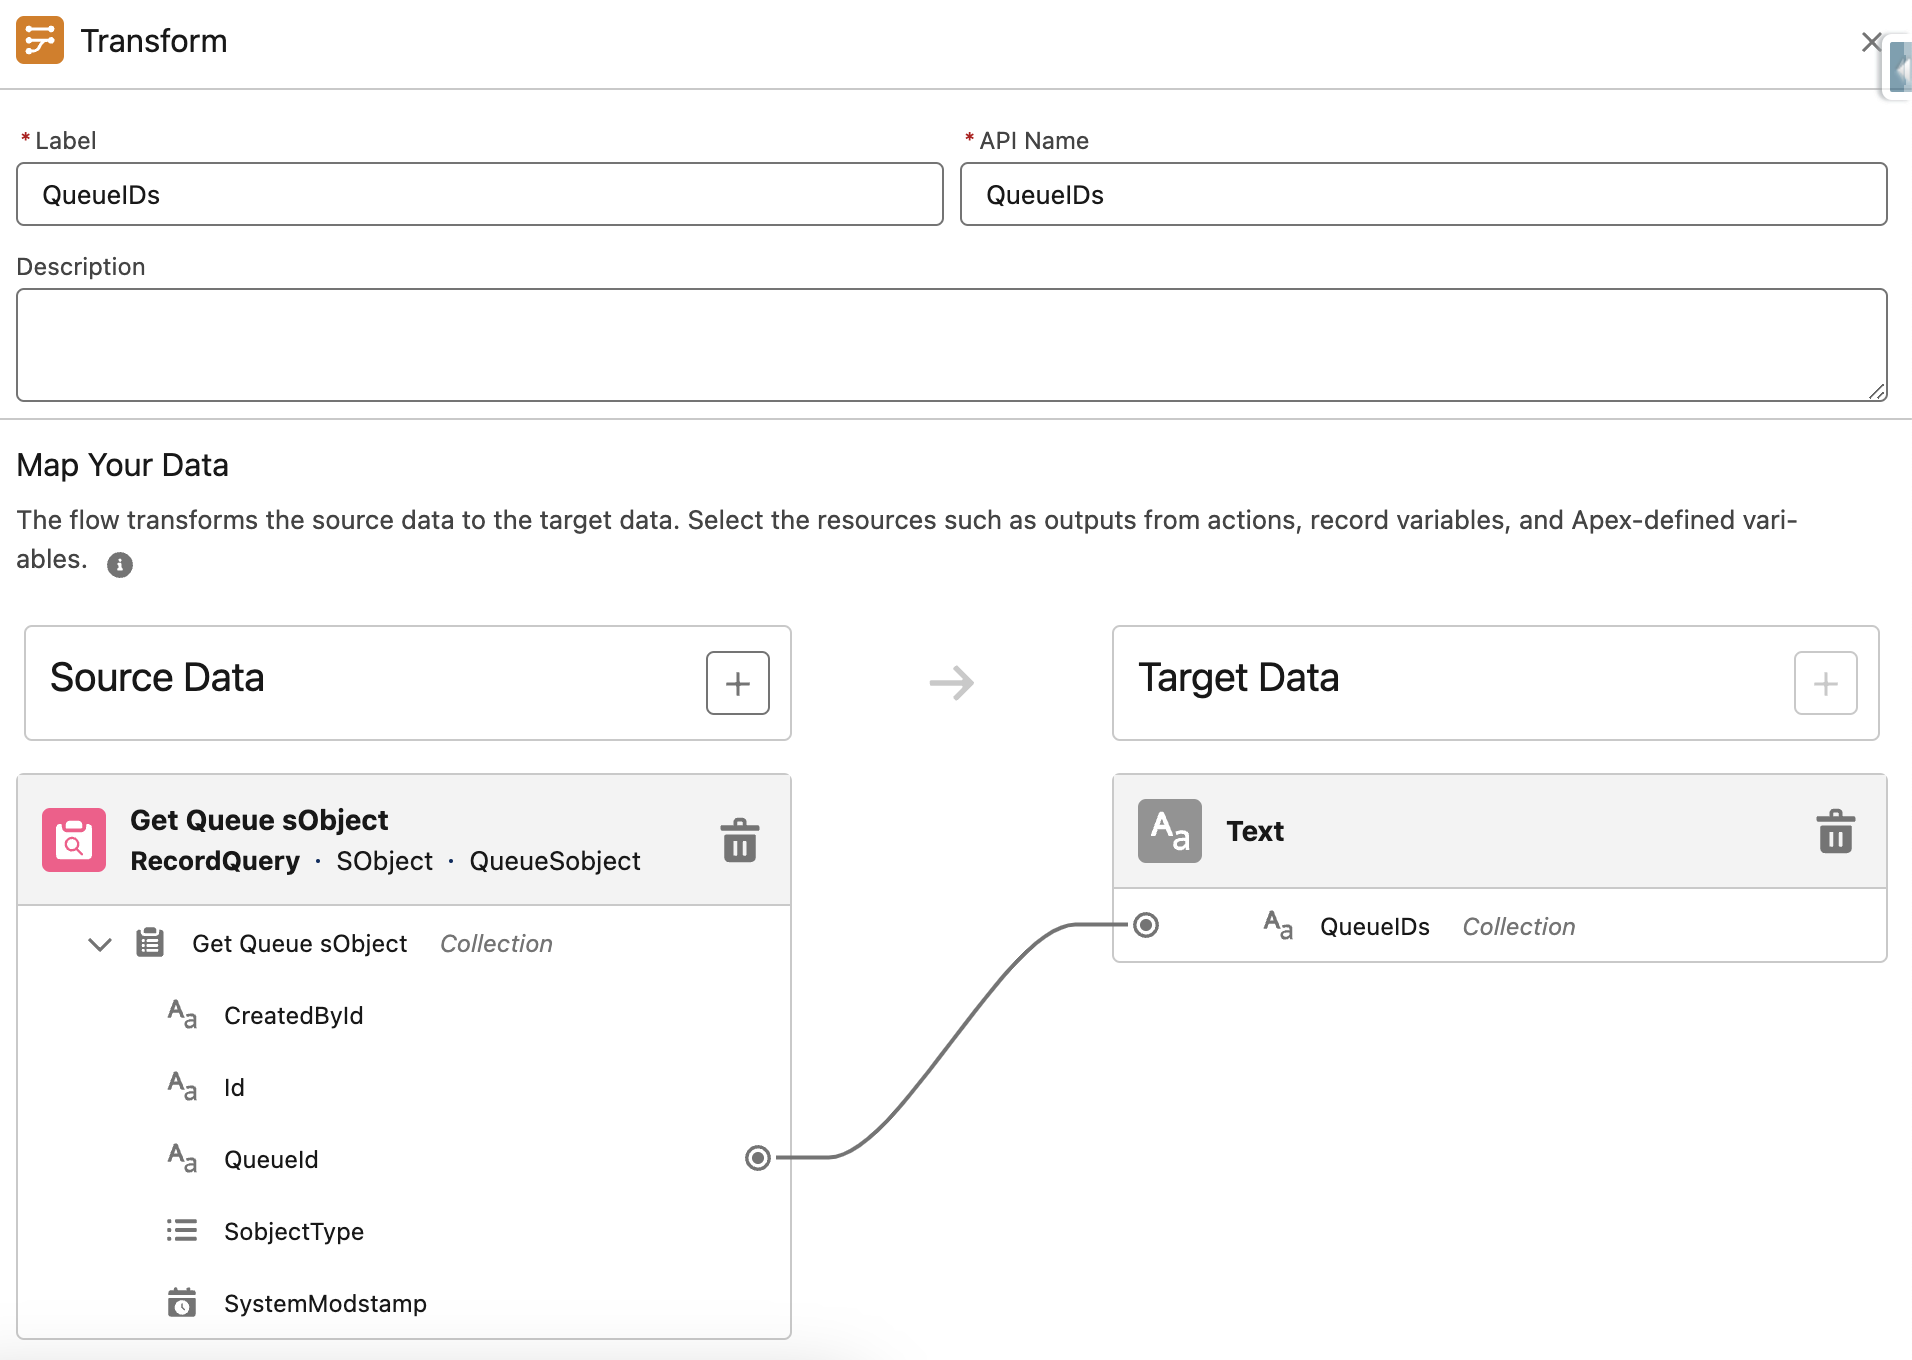Delete the Get Queue sObject source data
The image size is (1912, 1360).
(739, 841)
